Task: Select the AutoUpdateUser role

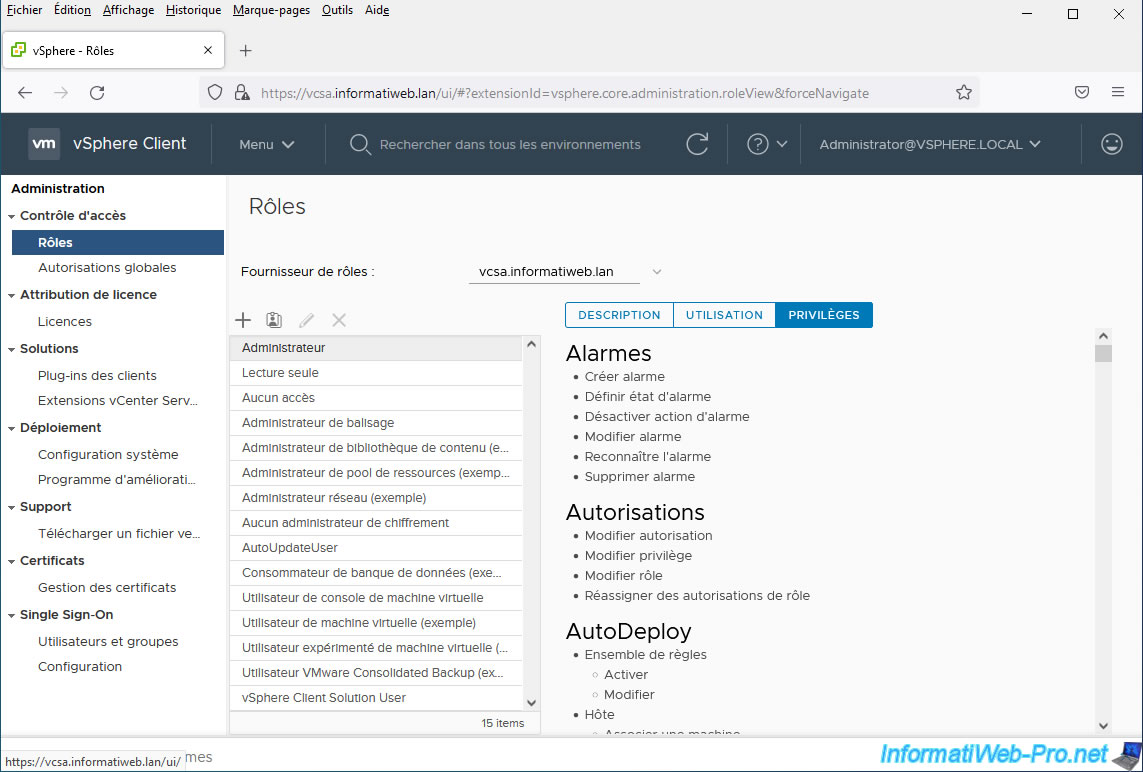Action: (x=376, y=547)
